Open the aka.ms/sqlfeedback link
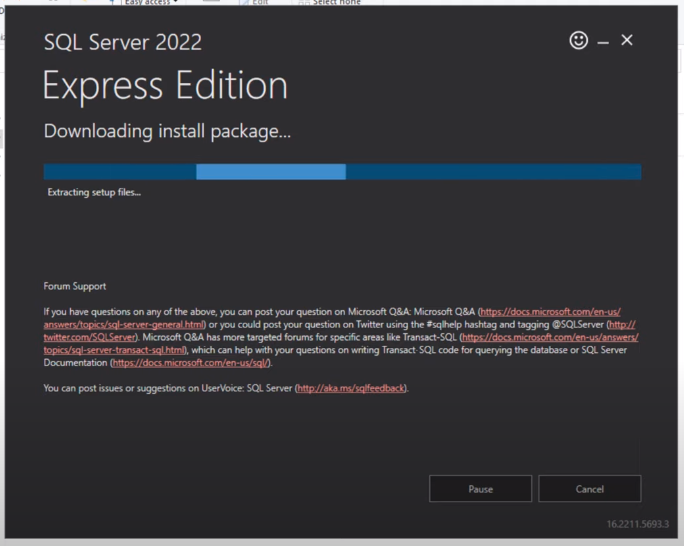The image size is (684, 546). pos(351,388)
